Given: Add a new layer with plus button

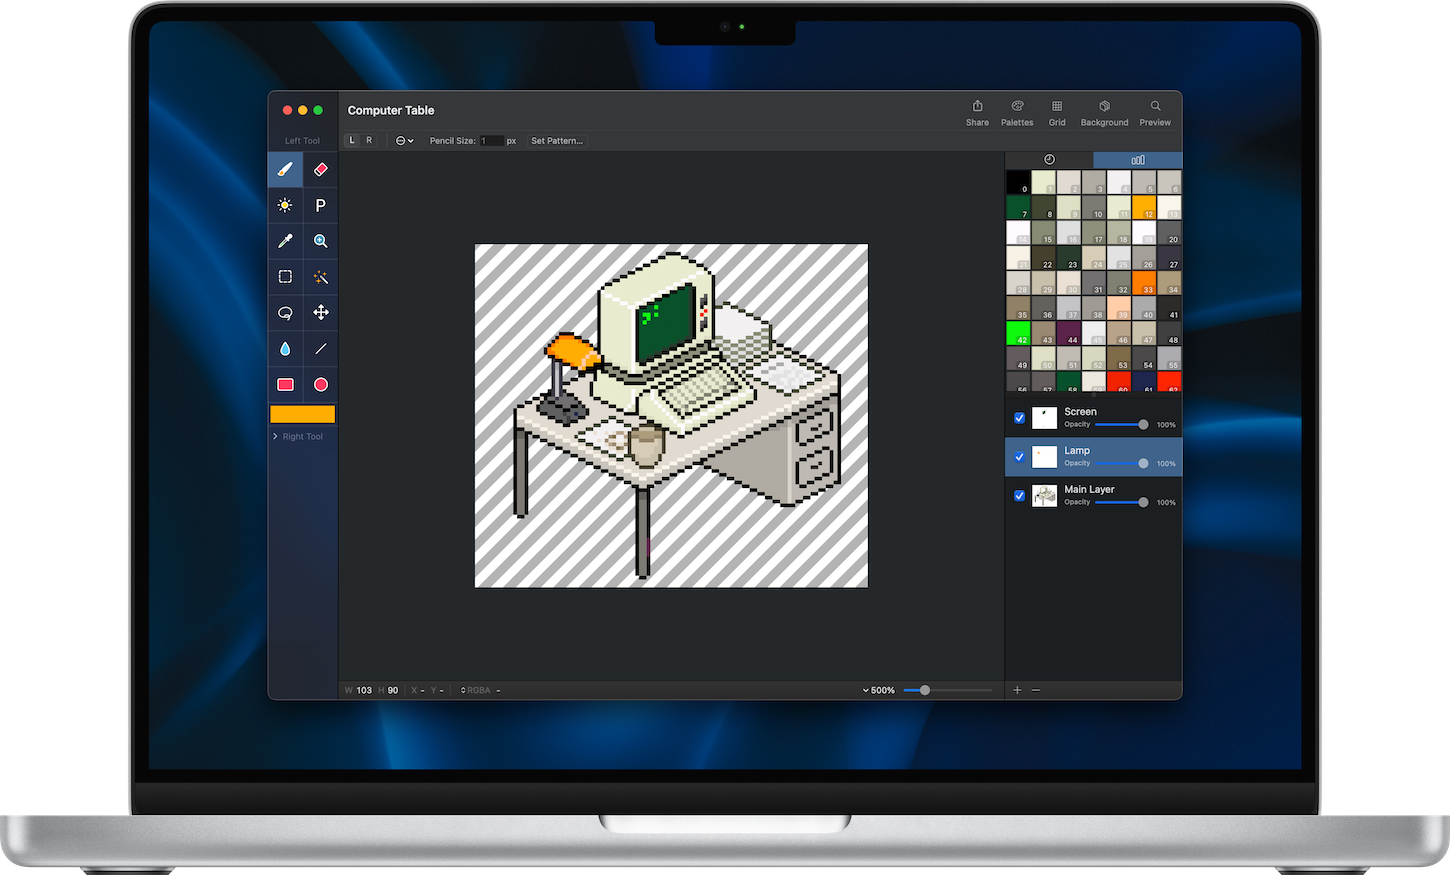Looking at the screenshot, I should click(1017, 690).
